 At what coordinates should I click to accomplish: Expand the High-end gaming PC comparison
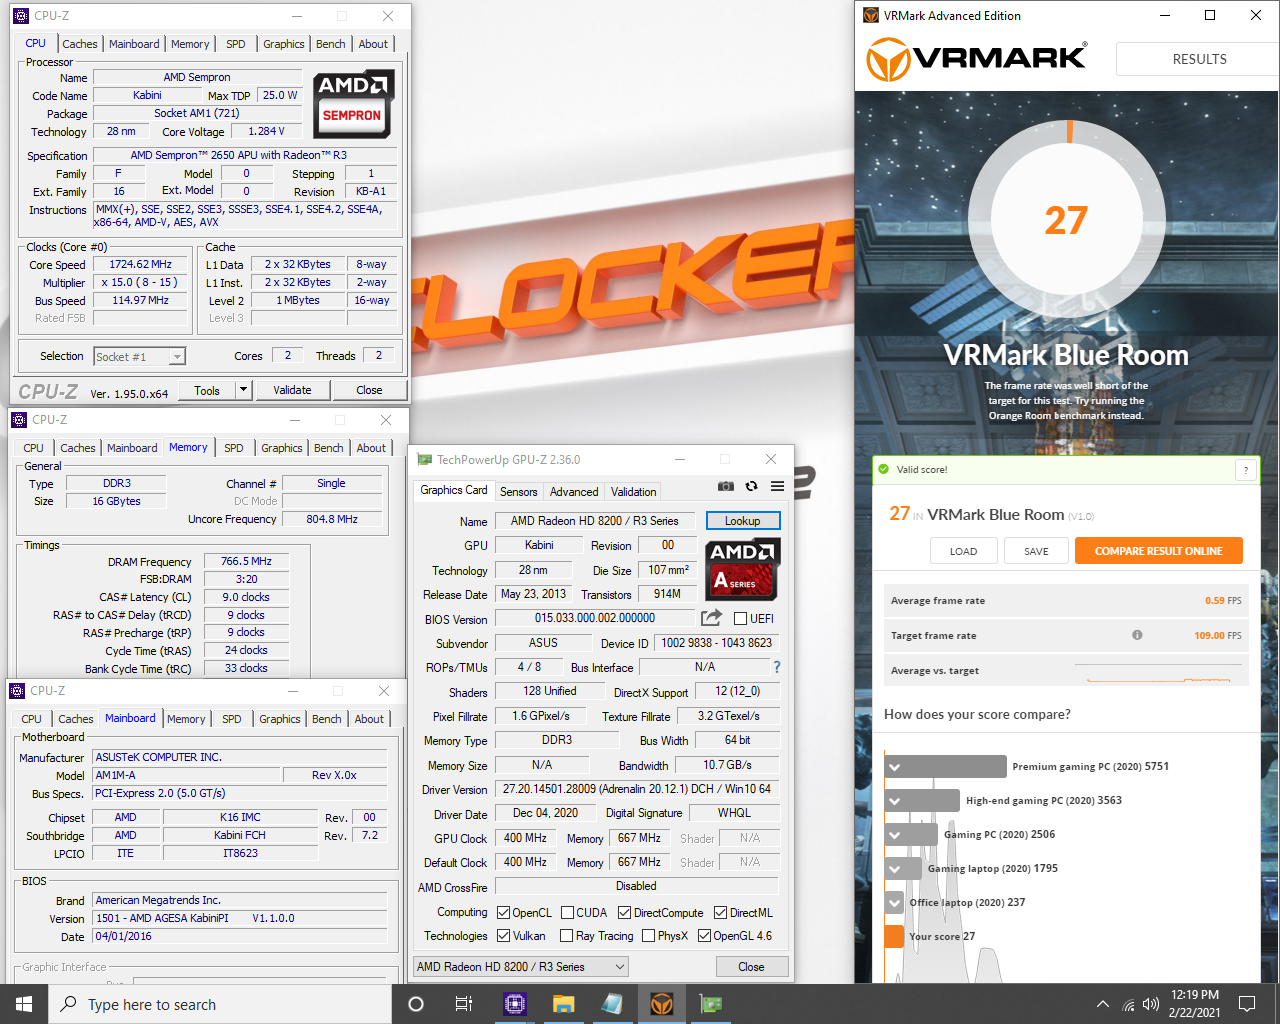tap(895, 801)
